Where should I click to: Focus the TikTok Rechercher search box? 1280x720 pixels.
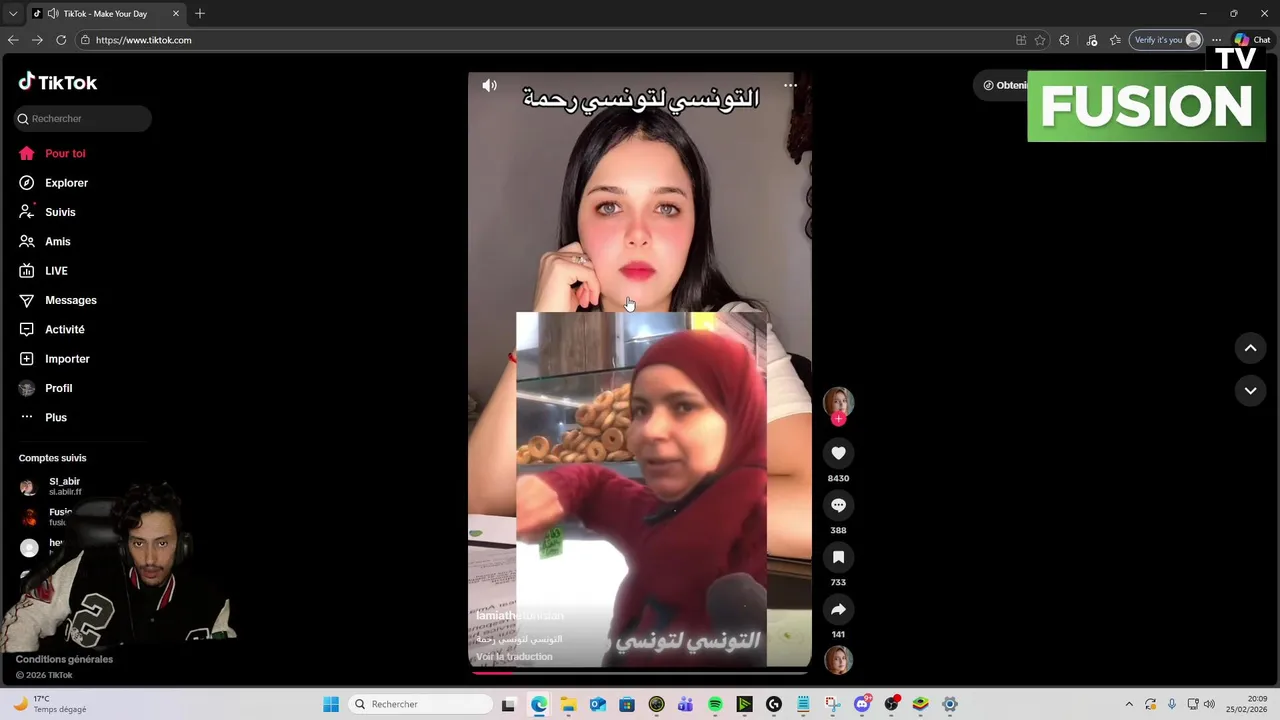(83, 118)
